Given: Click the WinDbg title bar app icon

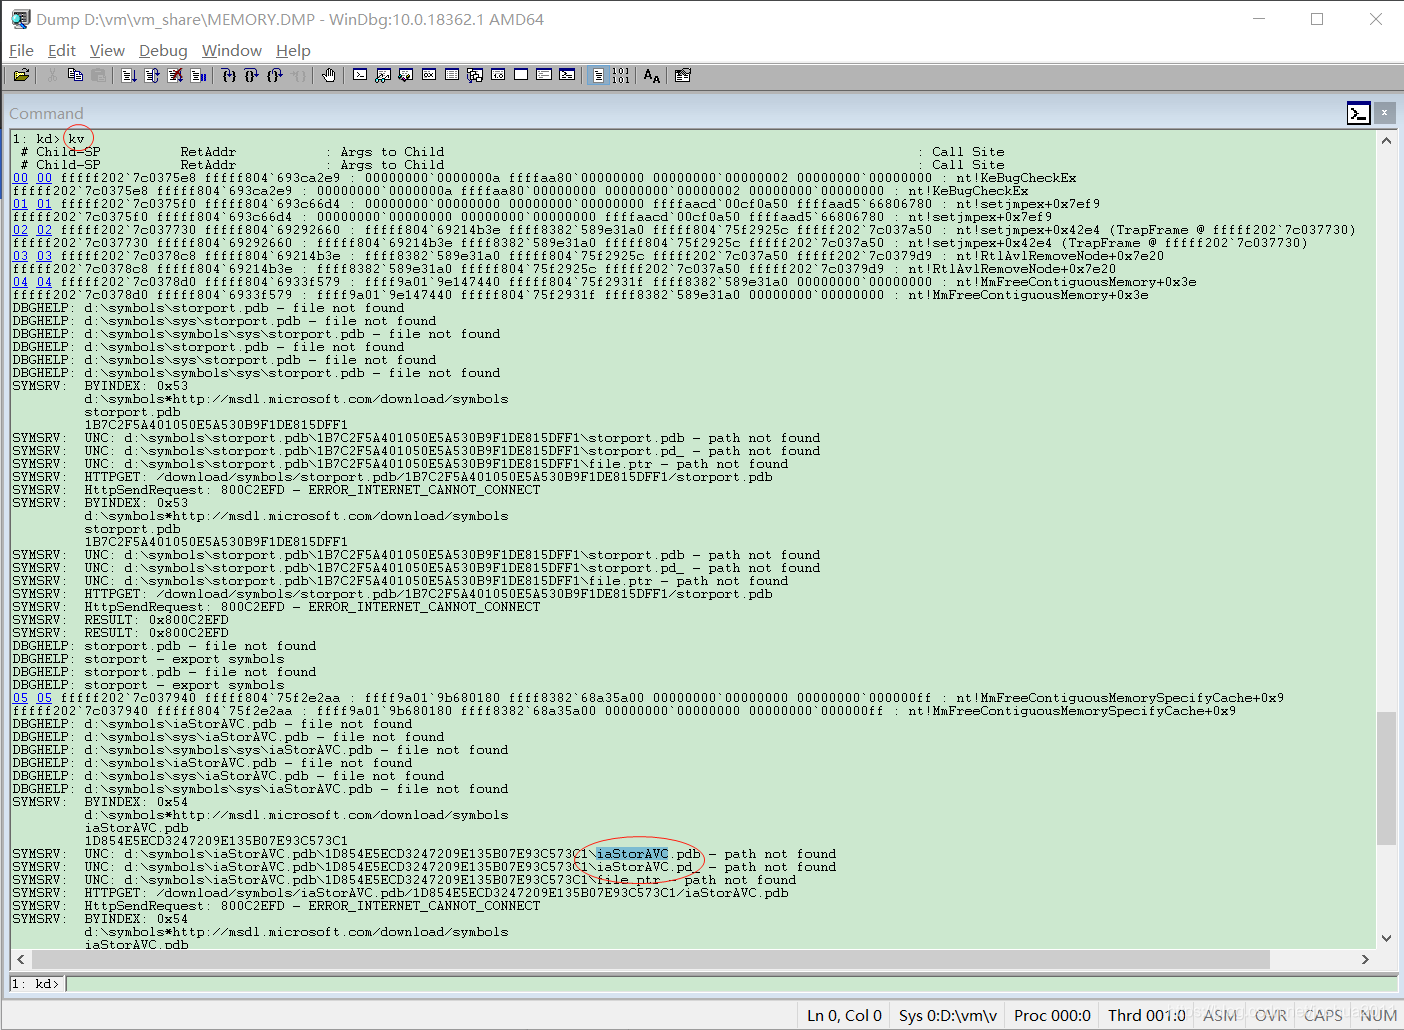Looking at the screenshot, I should pos(20,19).
